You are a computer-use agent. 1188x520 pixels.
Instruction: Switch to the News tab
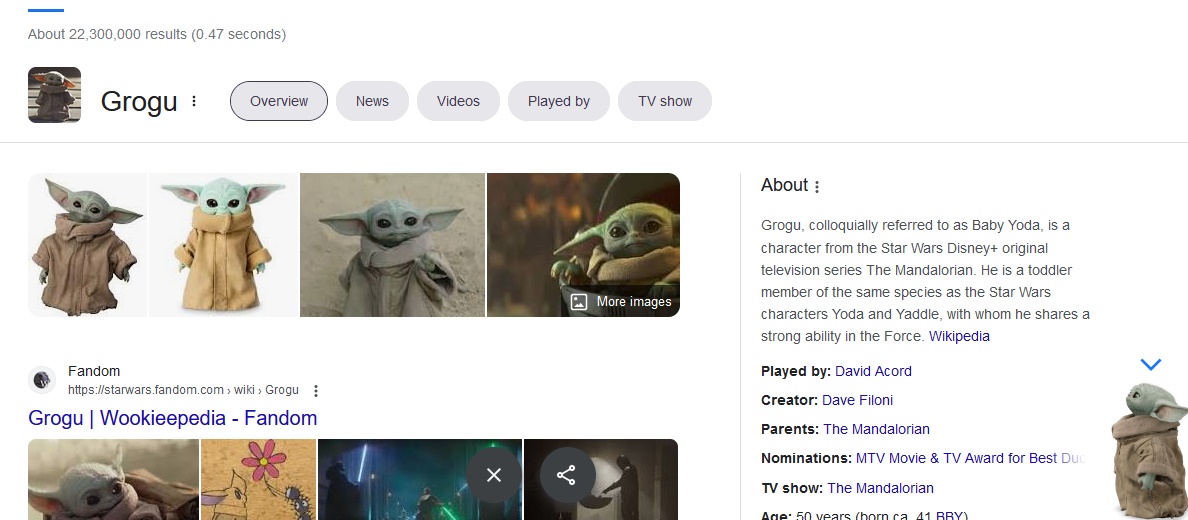(x=372, y=101)
